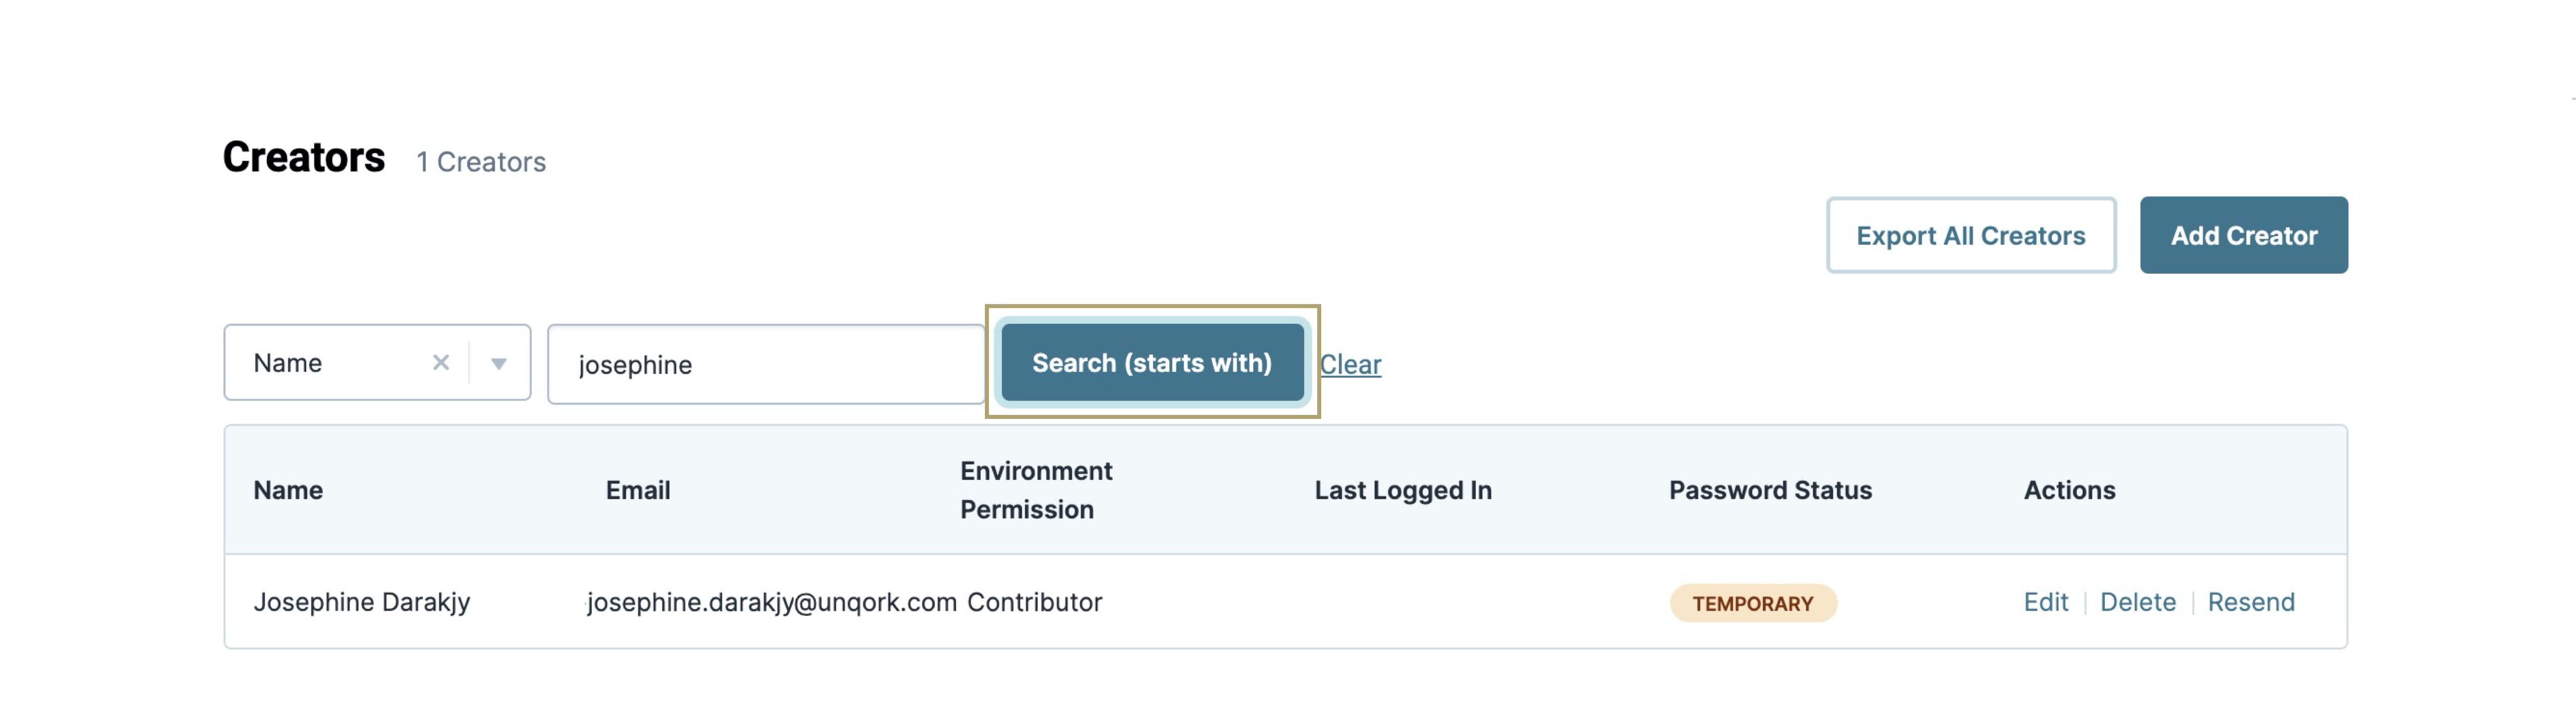Click the Contributor permission cell
The height and width of the screenshot is (710, 2576).
(1034, 602)
